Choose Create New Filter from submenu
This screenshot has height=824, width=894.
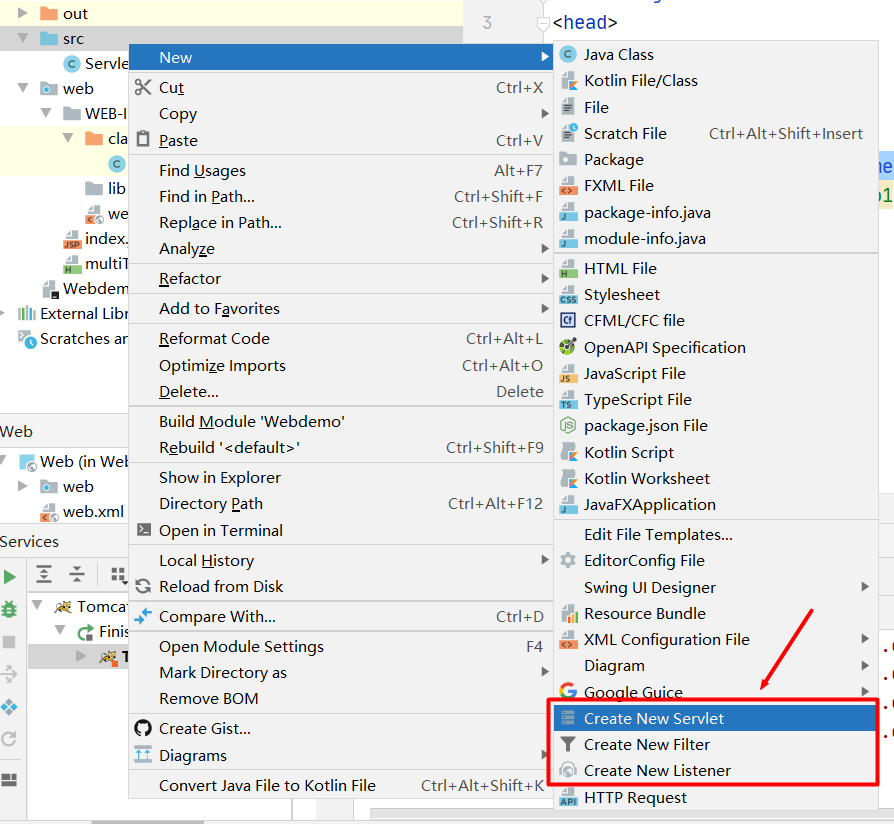[646, 744]
